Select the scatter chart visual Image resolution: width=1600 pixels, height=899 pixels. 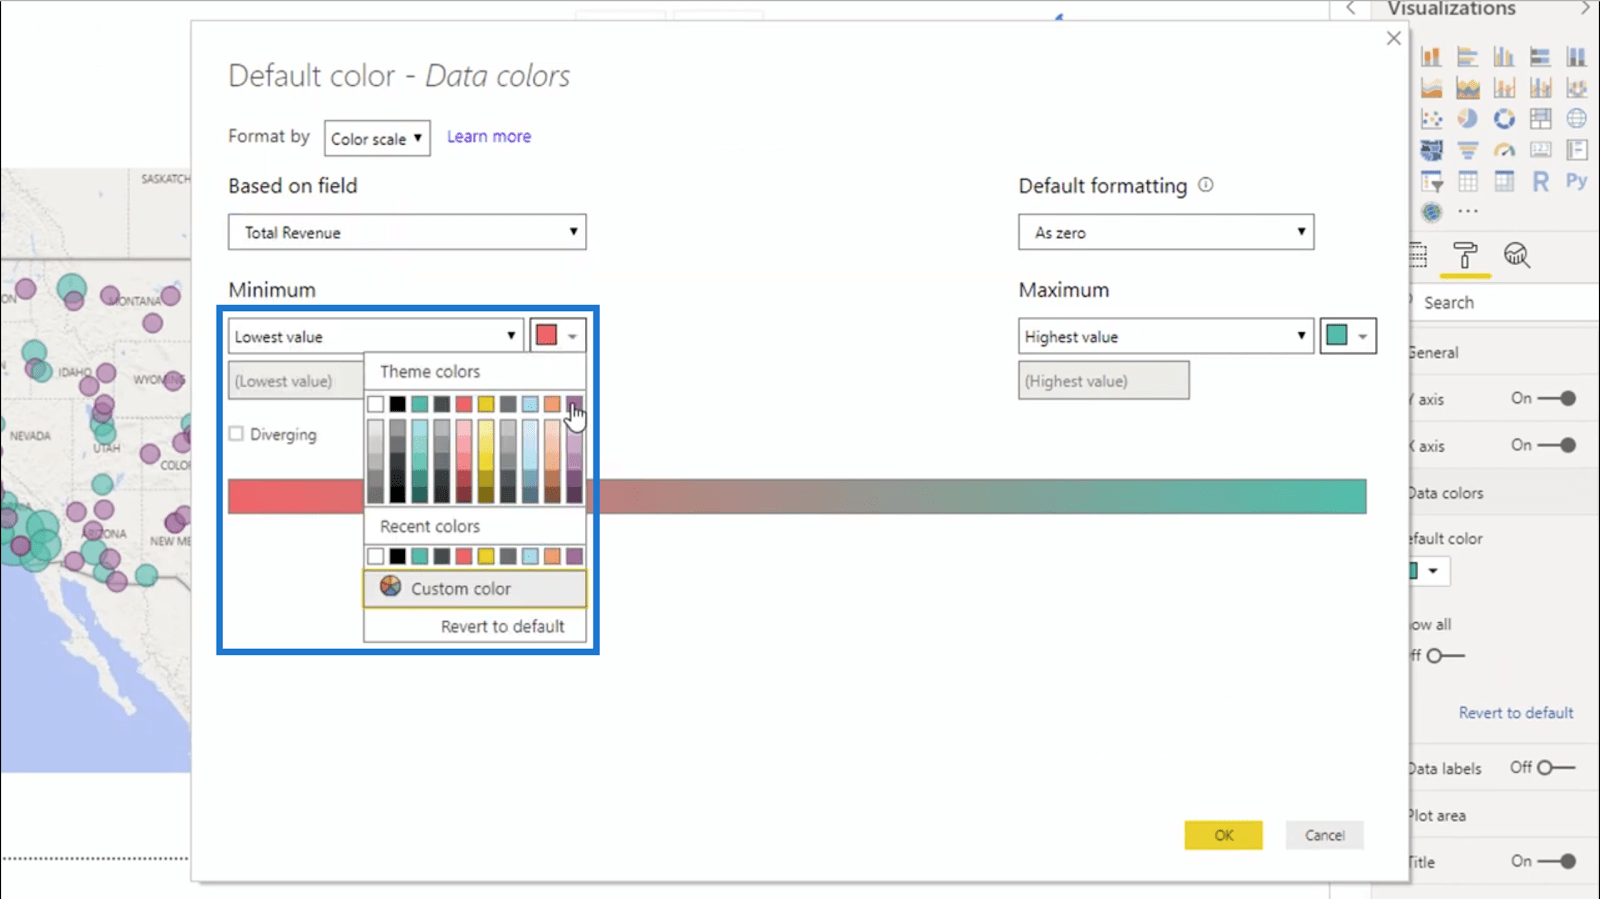1431,119
